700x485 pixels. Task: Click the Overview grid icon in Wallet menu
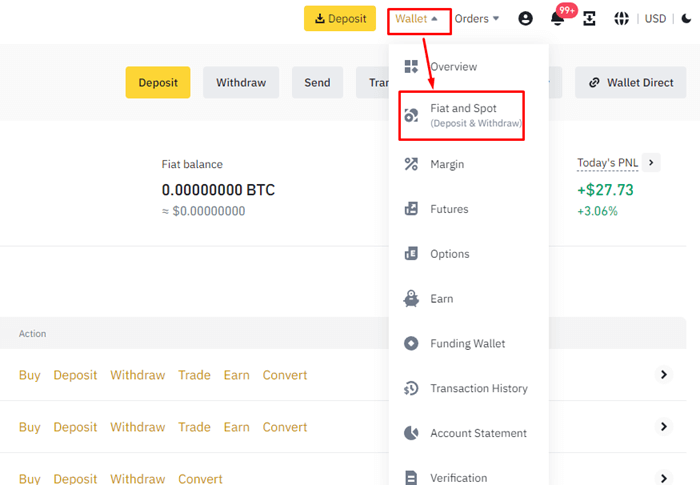tap(411, 67)
